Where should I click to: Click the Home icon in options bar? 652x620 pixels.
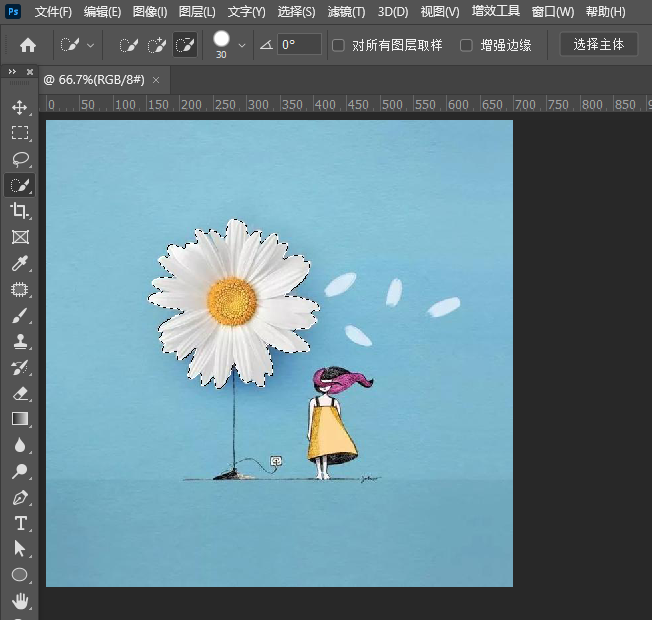(x=28, y=45)
